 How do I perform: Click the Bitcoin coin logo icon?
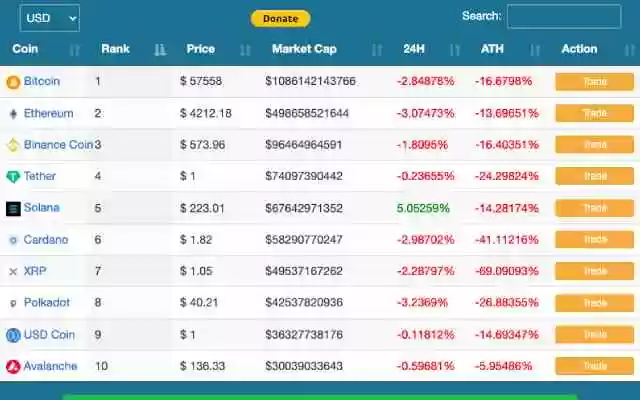pos(13,82)
